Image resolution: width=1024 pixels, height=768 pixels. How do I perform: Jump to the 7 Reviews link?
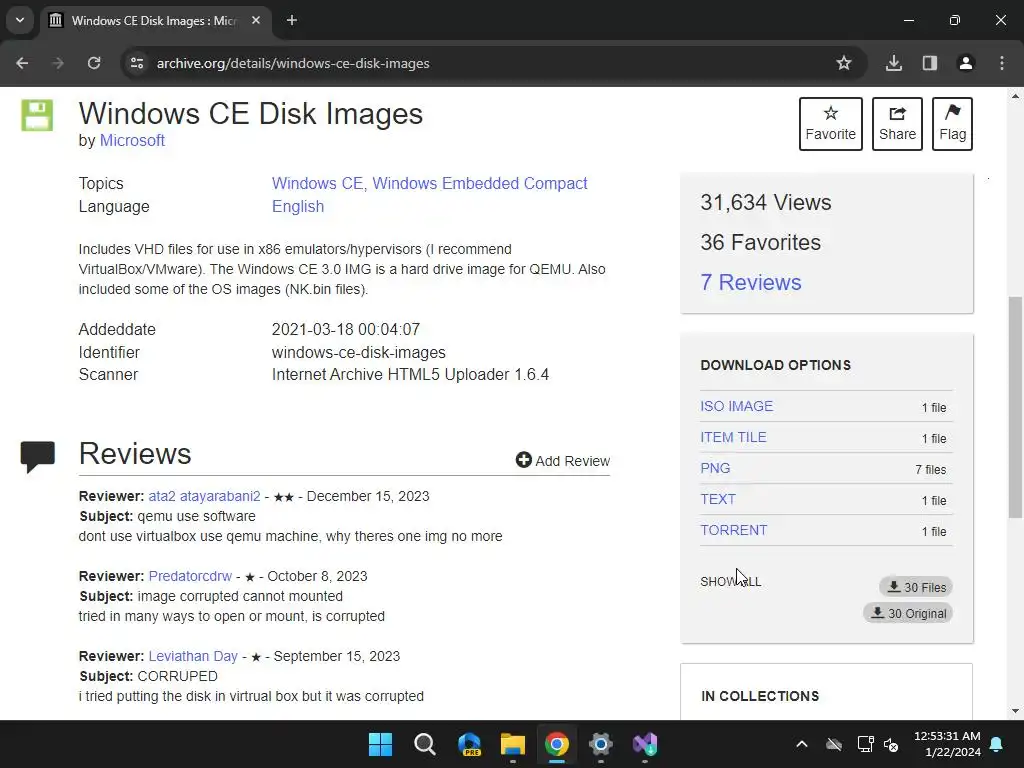click(x=751, y=282)
